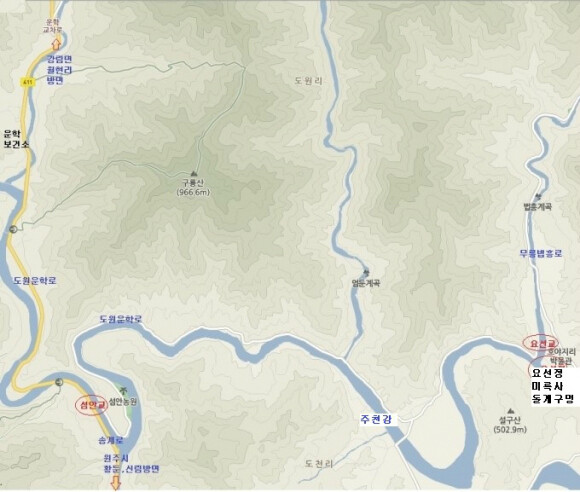580x492 pixels.
Task: Select the 도천리 village label
Action: pyautogui.click(x=319, y=464)
